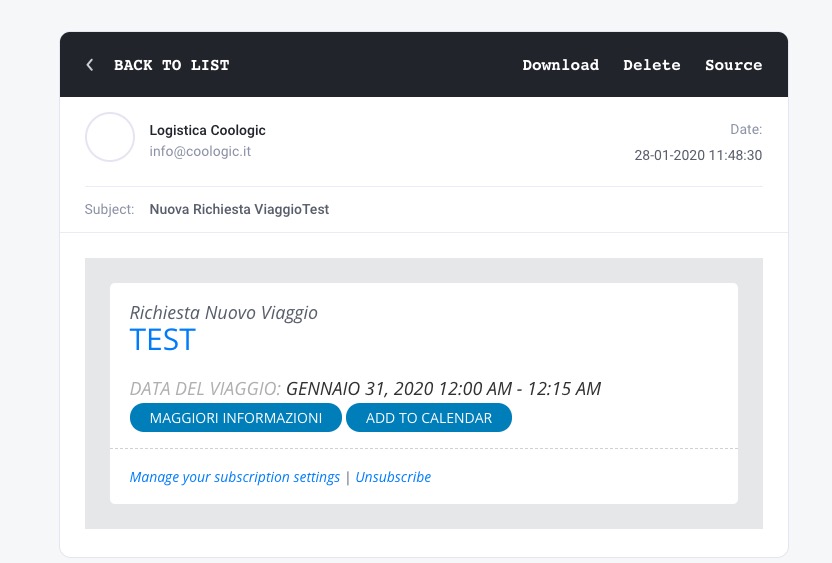View the email Source
The height and width of the screenshot is (563, 832).
tap(733, 65)
